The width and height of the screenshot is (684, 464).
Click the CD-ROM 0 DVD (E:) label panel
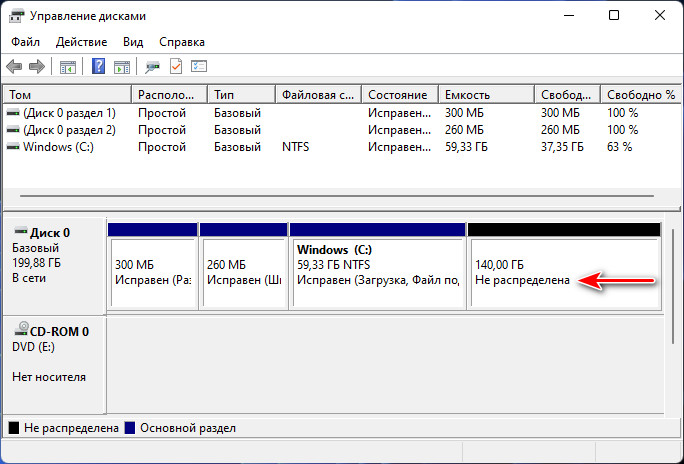[x=53, y=365]
